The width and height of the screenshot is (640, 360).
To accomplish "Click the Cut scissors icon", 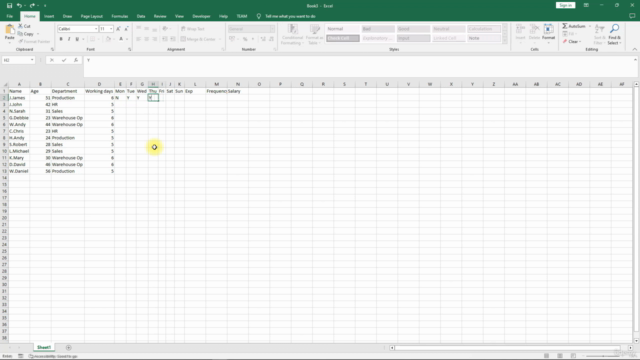I will pos(20,26).
